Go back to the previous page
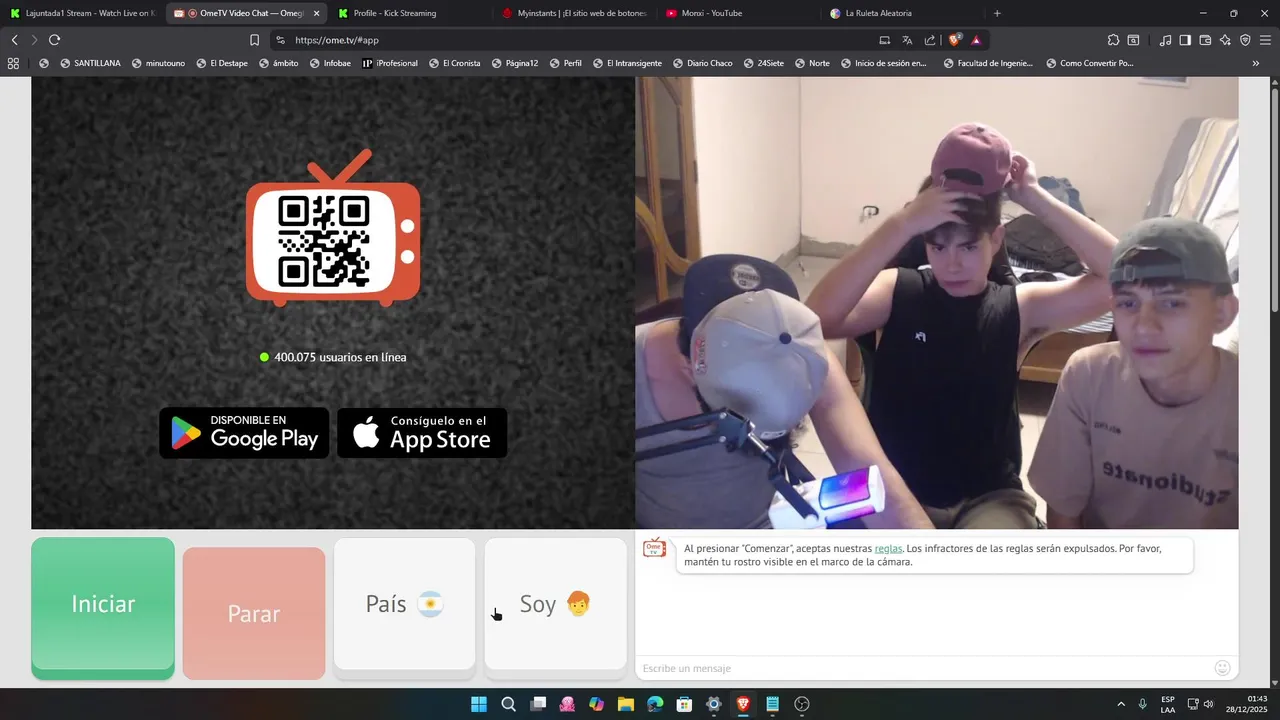 coord(14,40)
